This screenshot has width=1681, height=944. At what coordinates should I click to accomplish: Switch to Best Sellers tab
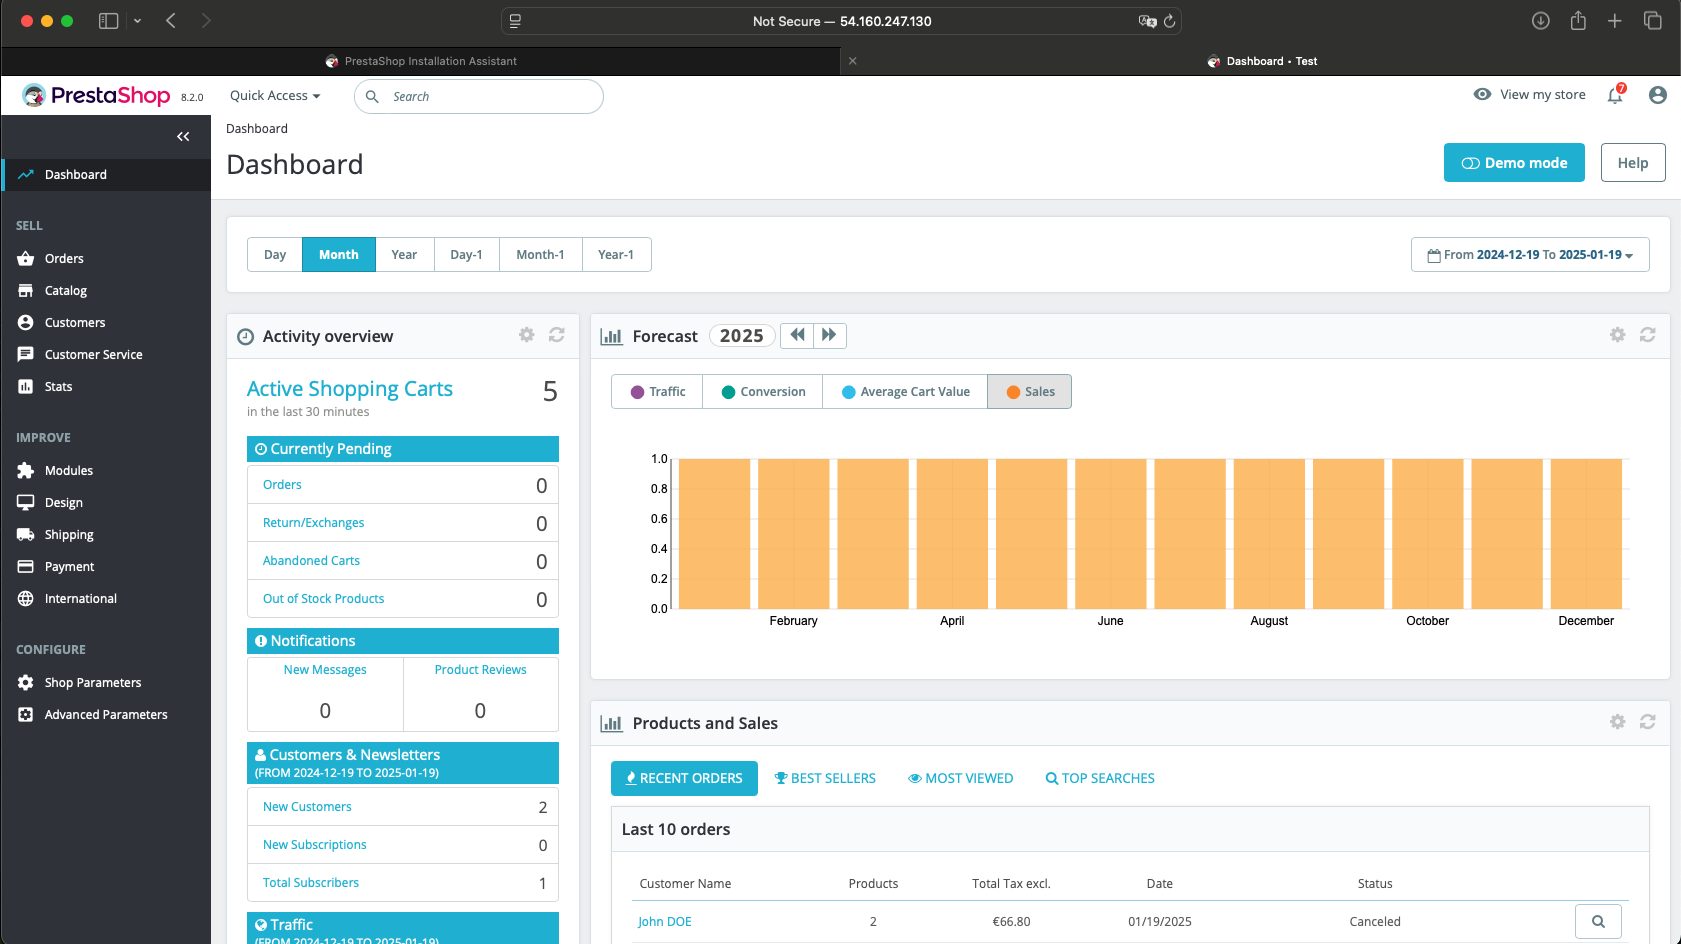click(825, 778)
